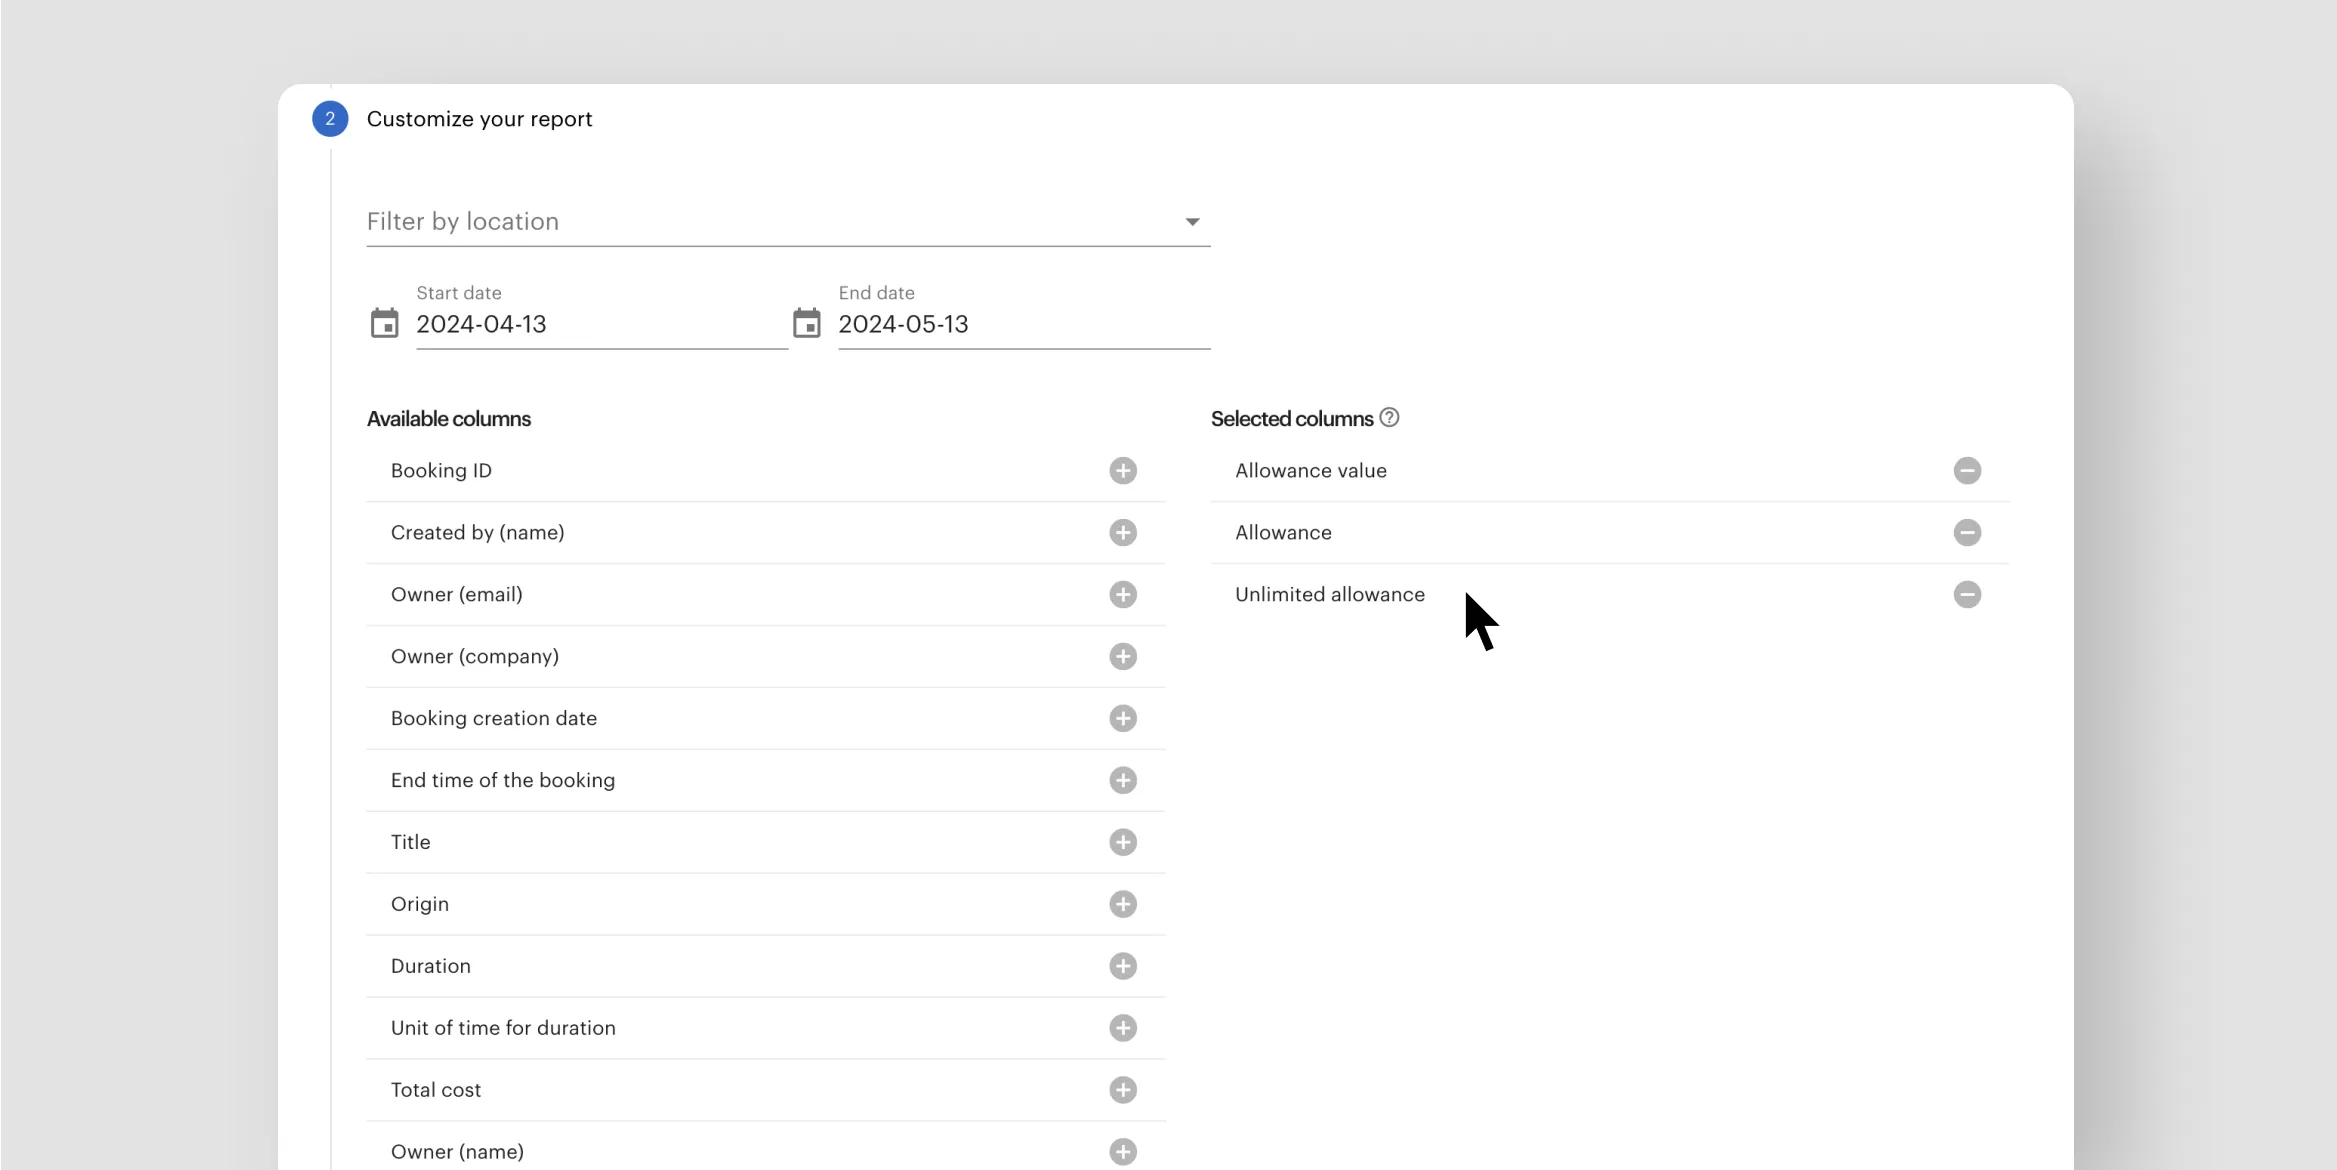2337x1170 pixels.
Task: Add the Title column
Action: click(x=1123, y=843)
